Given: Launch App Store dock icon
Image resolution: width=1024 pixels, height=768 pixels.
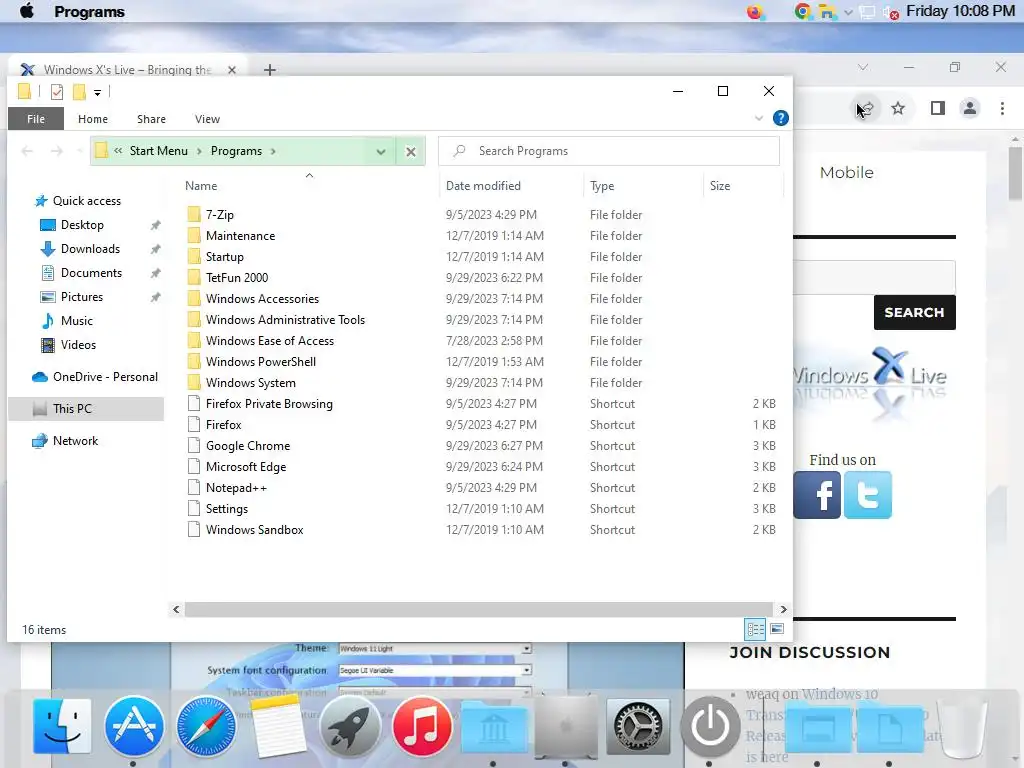Looking at the screenshot, I should [134, 726].
